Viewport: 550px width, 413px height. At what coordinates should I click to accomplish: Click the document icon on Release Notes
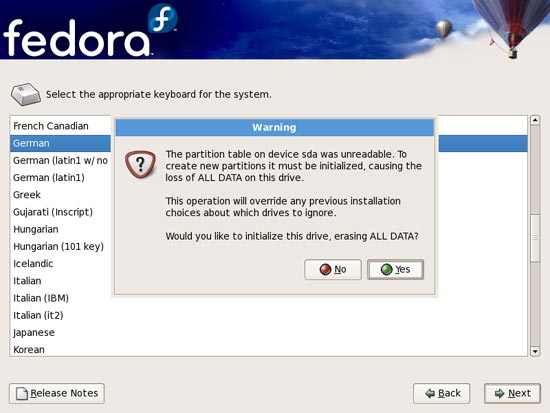click(22, 394)
